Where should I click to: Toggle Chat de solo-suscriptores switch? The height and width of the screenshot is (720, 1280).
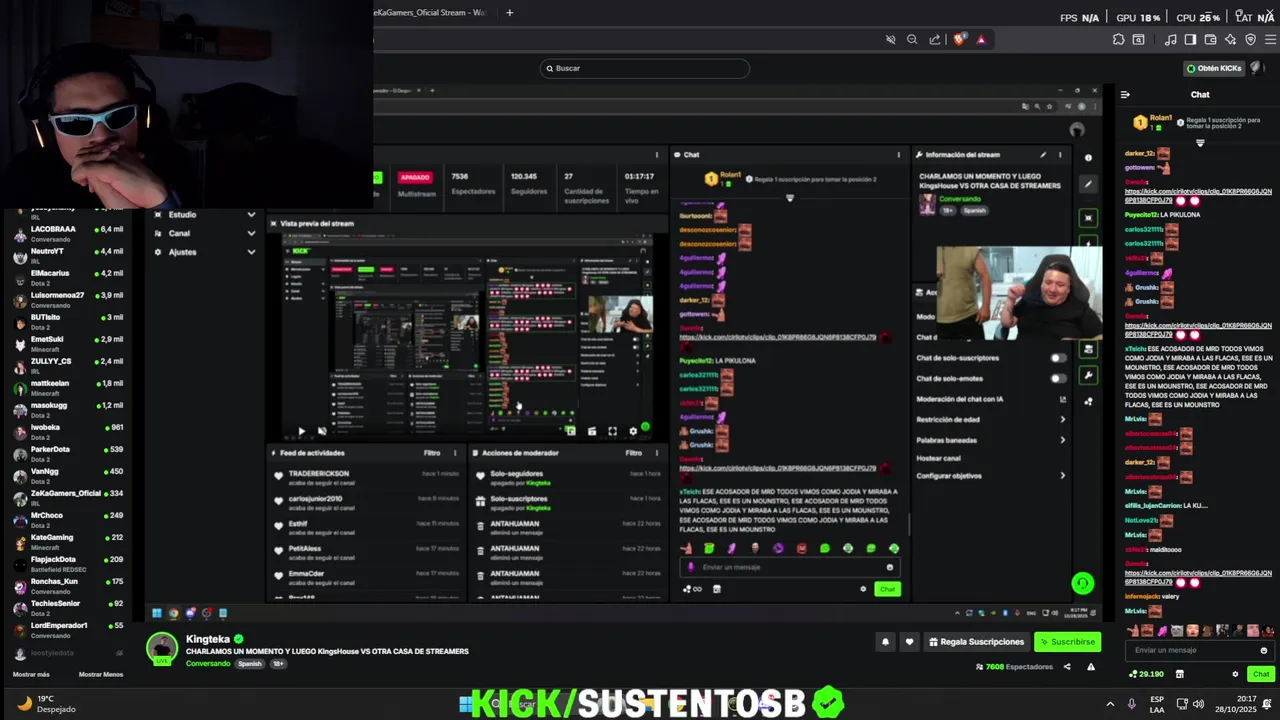coord(1058,358)
